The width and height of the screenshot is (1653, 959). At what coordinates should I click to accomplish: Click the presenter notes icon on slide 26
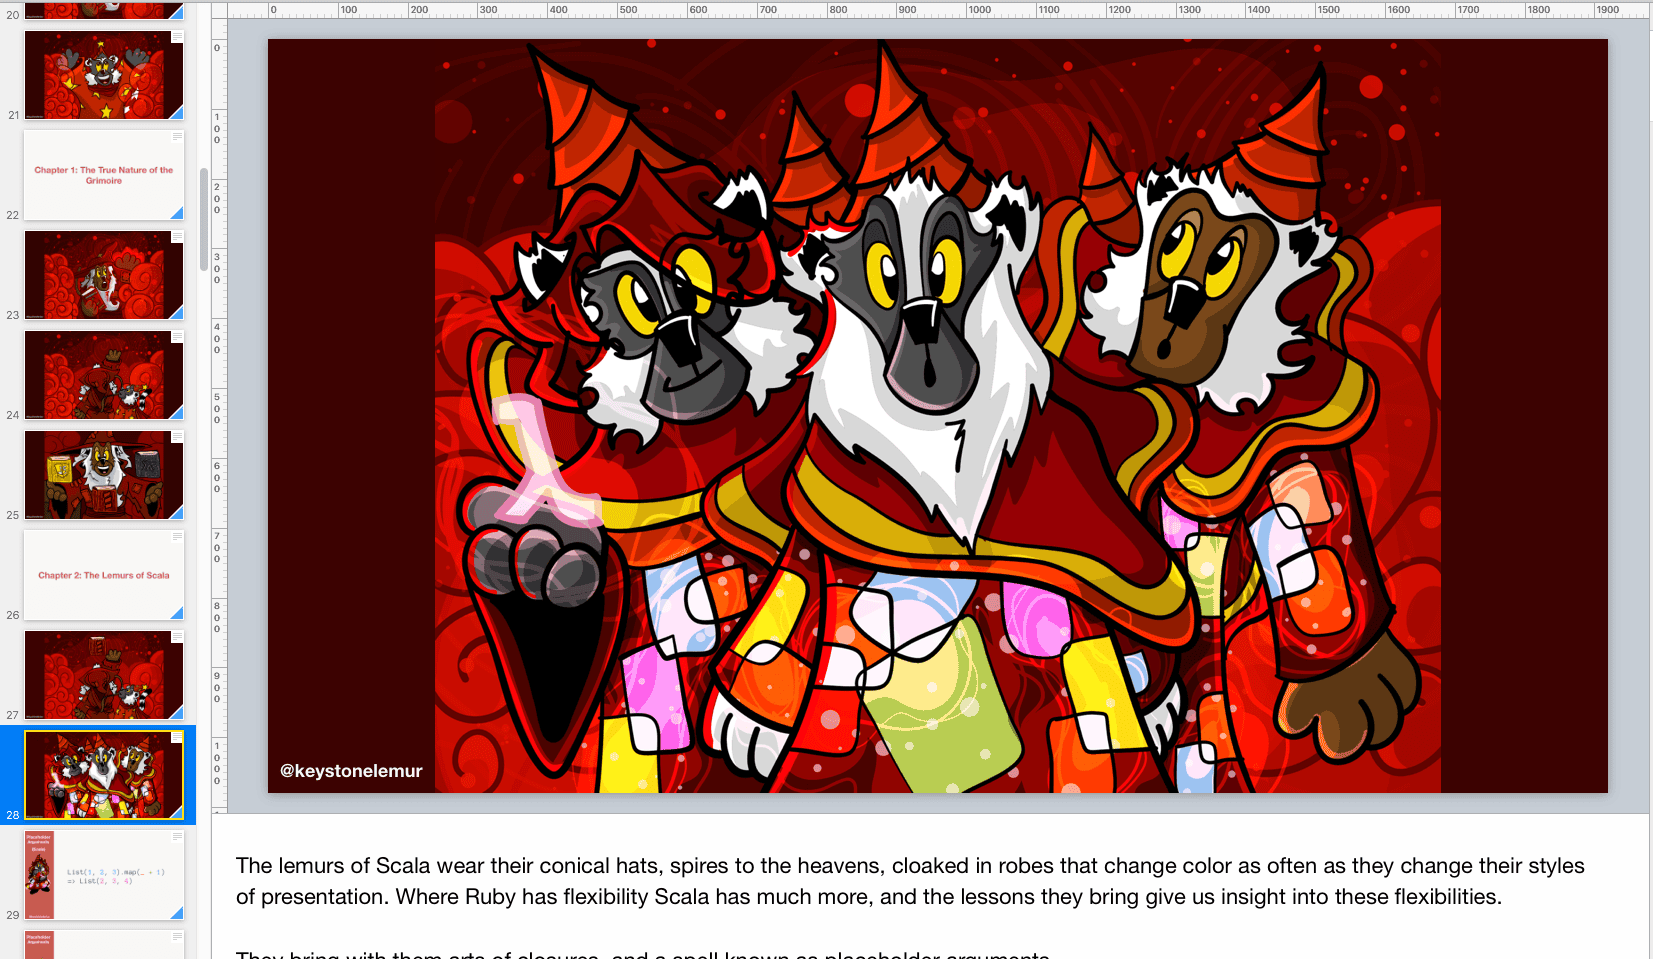click(177, 537)
